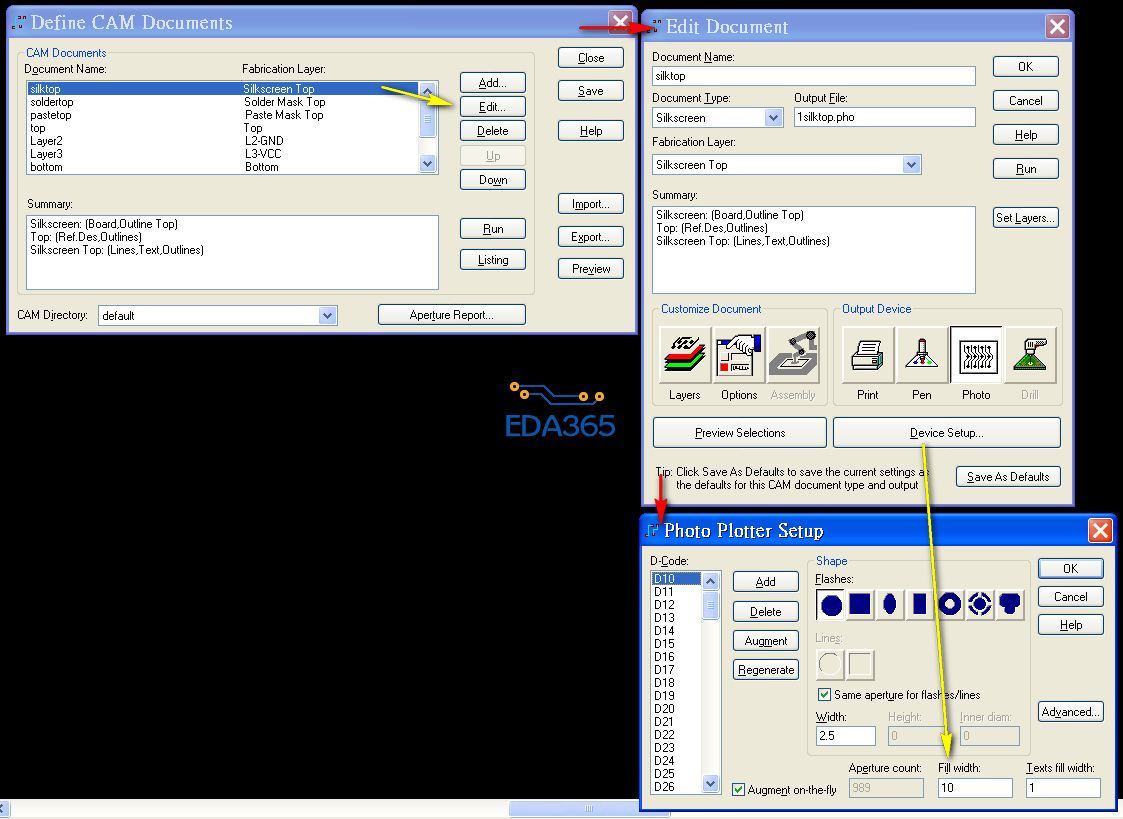Image resolution: width=1123 pixels, height=819 pixels.
Task: Toggle Same aperture for flashes/lines checkbox
Action: point(825,695)
